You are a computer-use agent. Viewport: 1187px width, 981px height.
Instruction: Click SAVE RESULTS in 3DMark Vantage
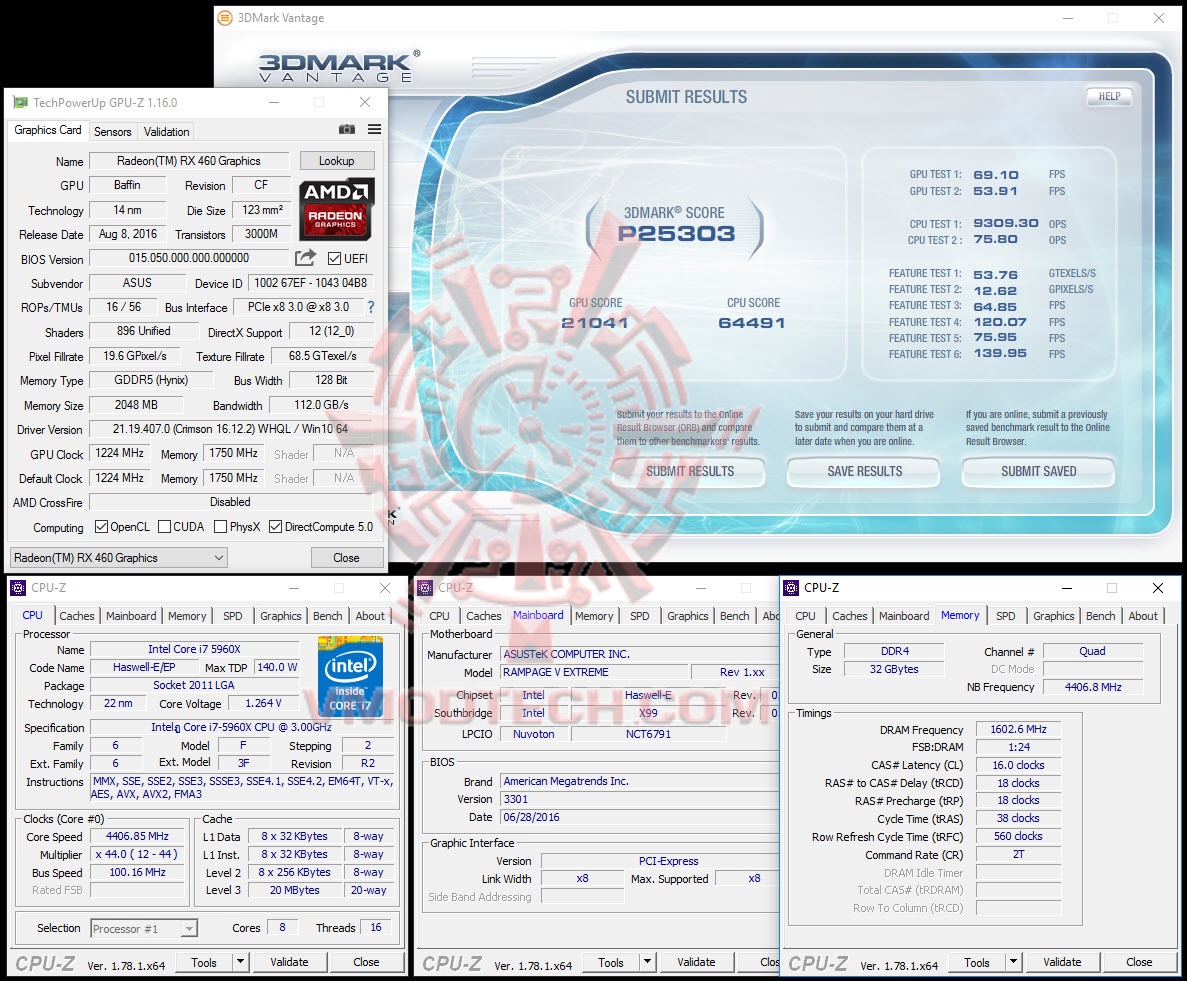point(865,472)
